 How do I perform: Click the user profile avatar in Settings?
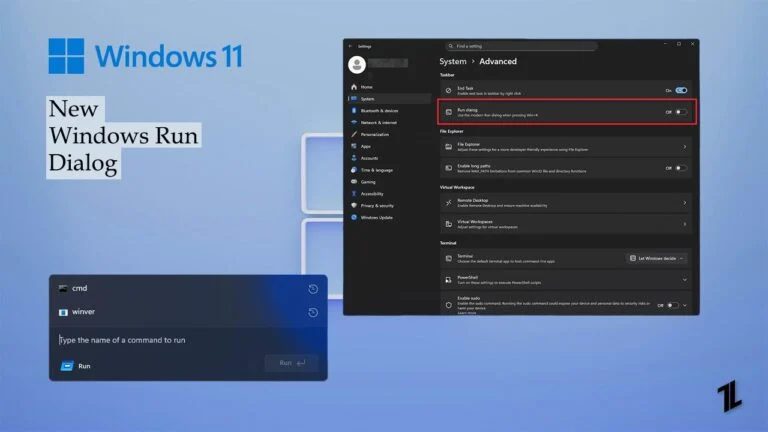coord(357,65)
